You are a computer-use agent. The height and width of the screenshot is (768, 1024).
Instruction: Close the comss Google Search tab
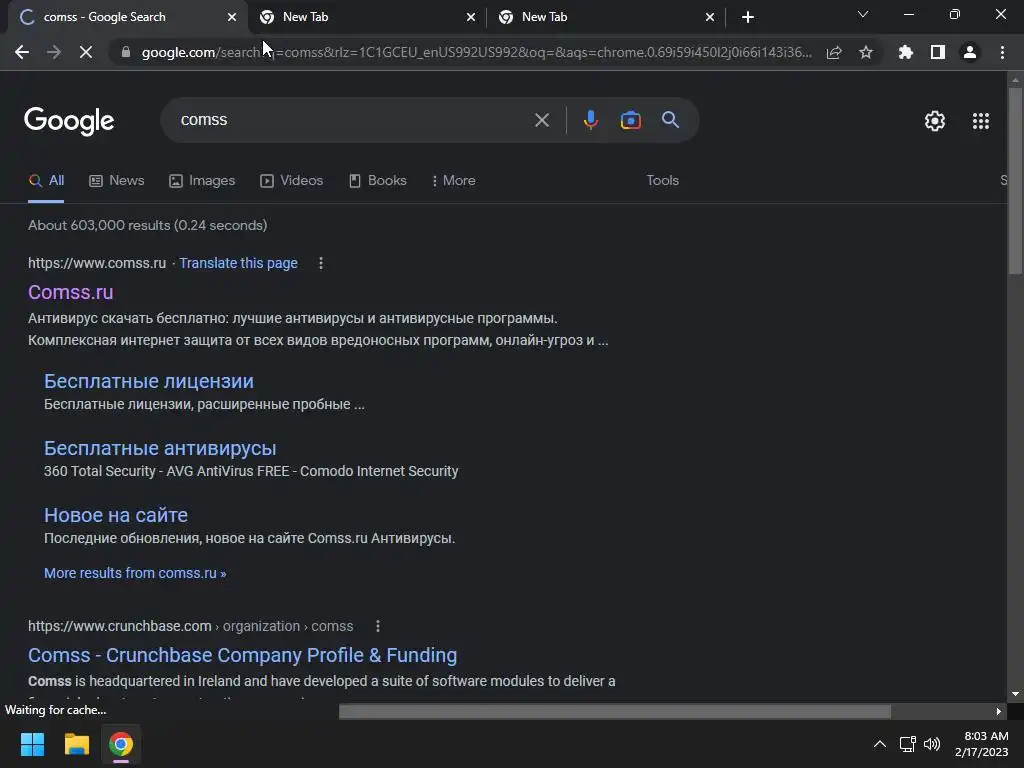pyautogui.click(x=232, y=17)
